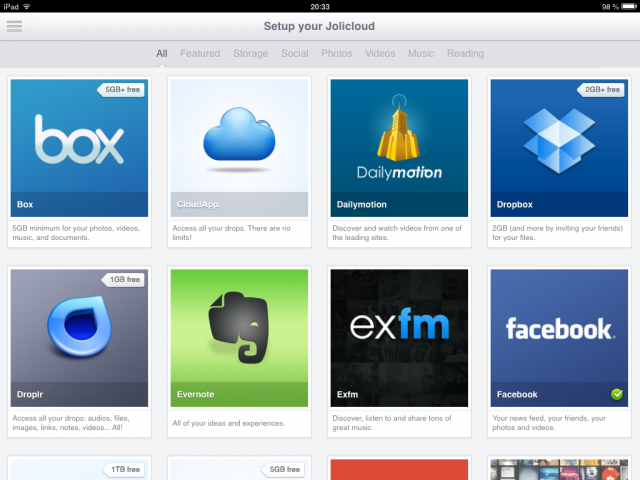Click the 5GB+ free tag on Box

[x=121, y=89]
